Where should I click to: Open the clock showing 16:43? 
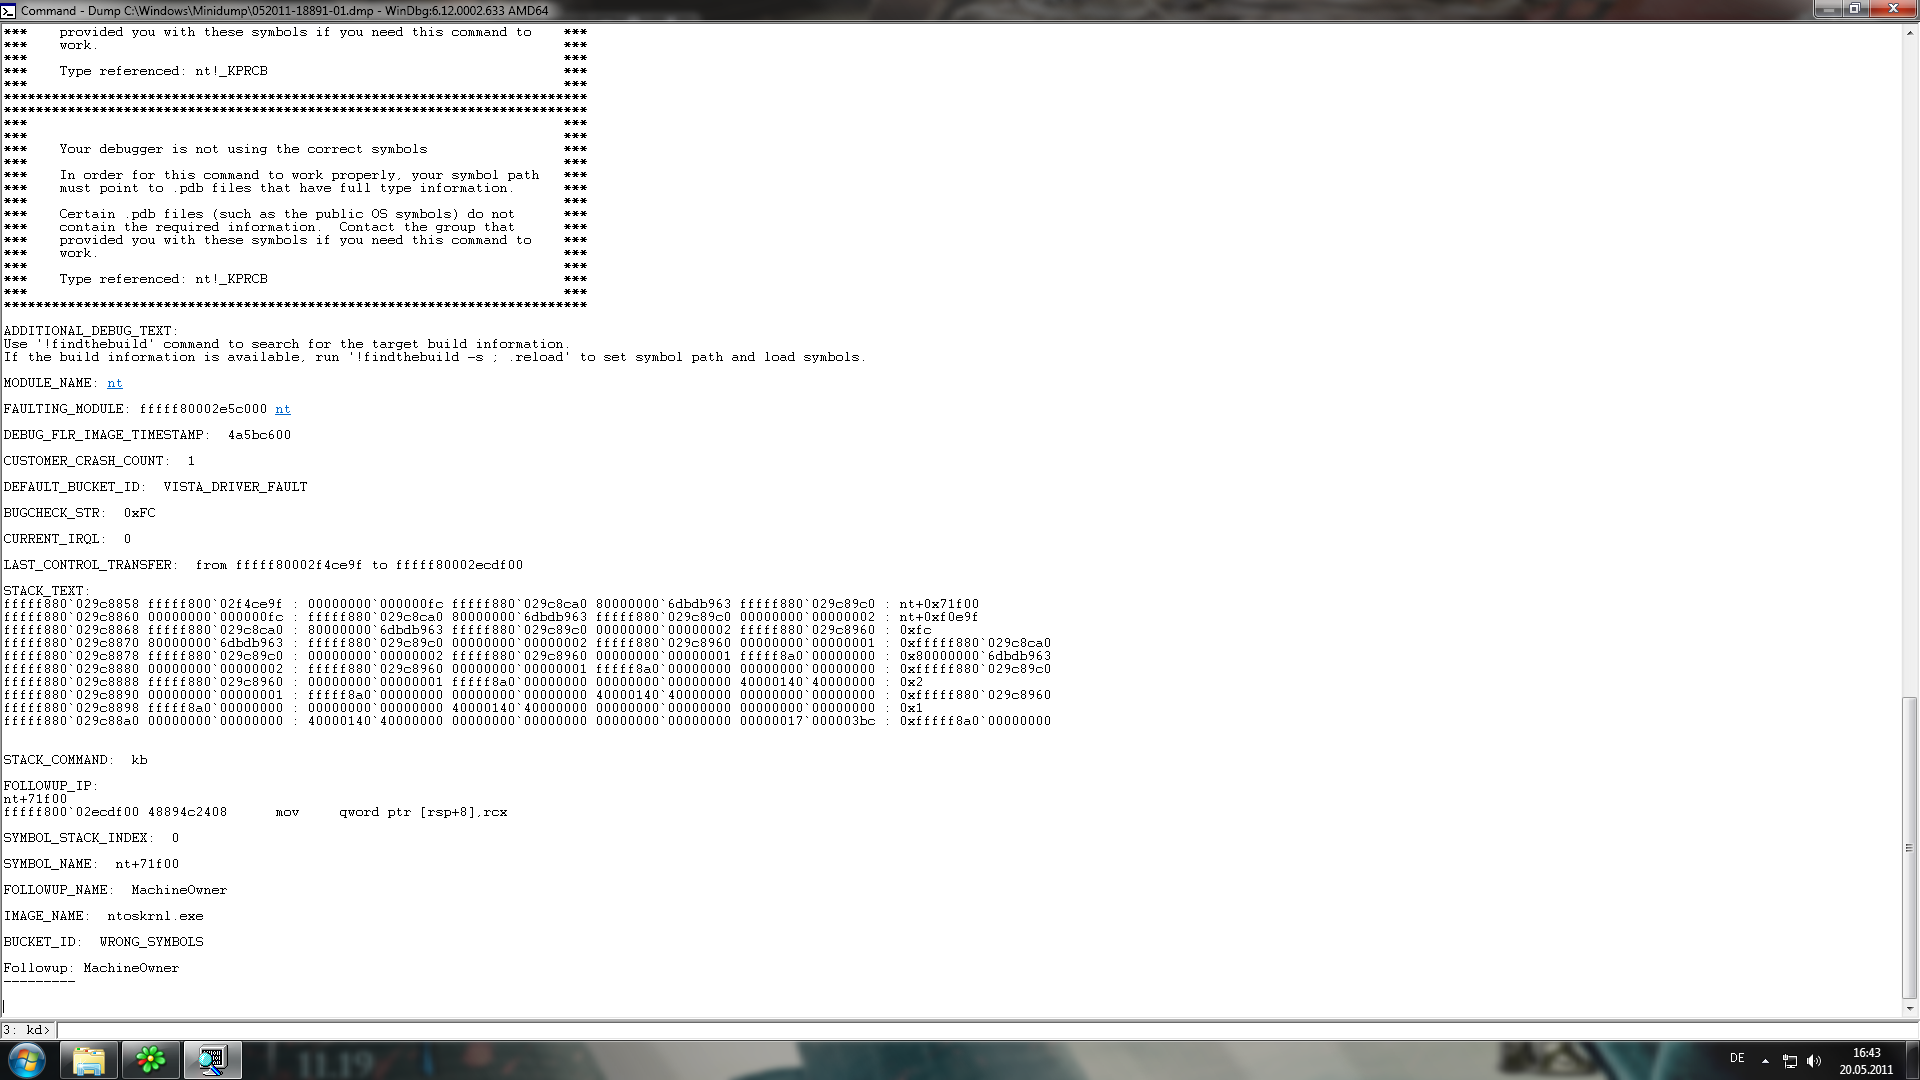point(1866,1061)
